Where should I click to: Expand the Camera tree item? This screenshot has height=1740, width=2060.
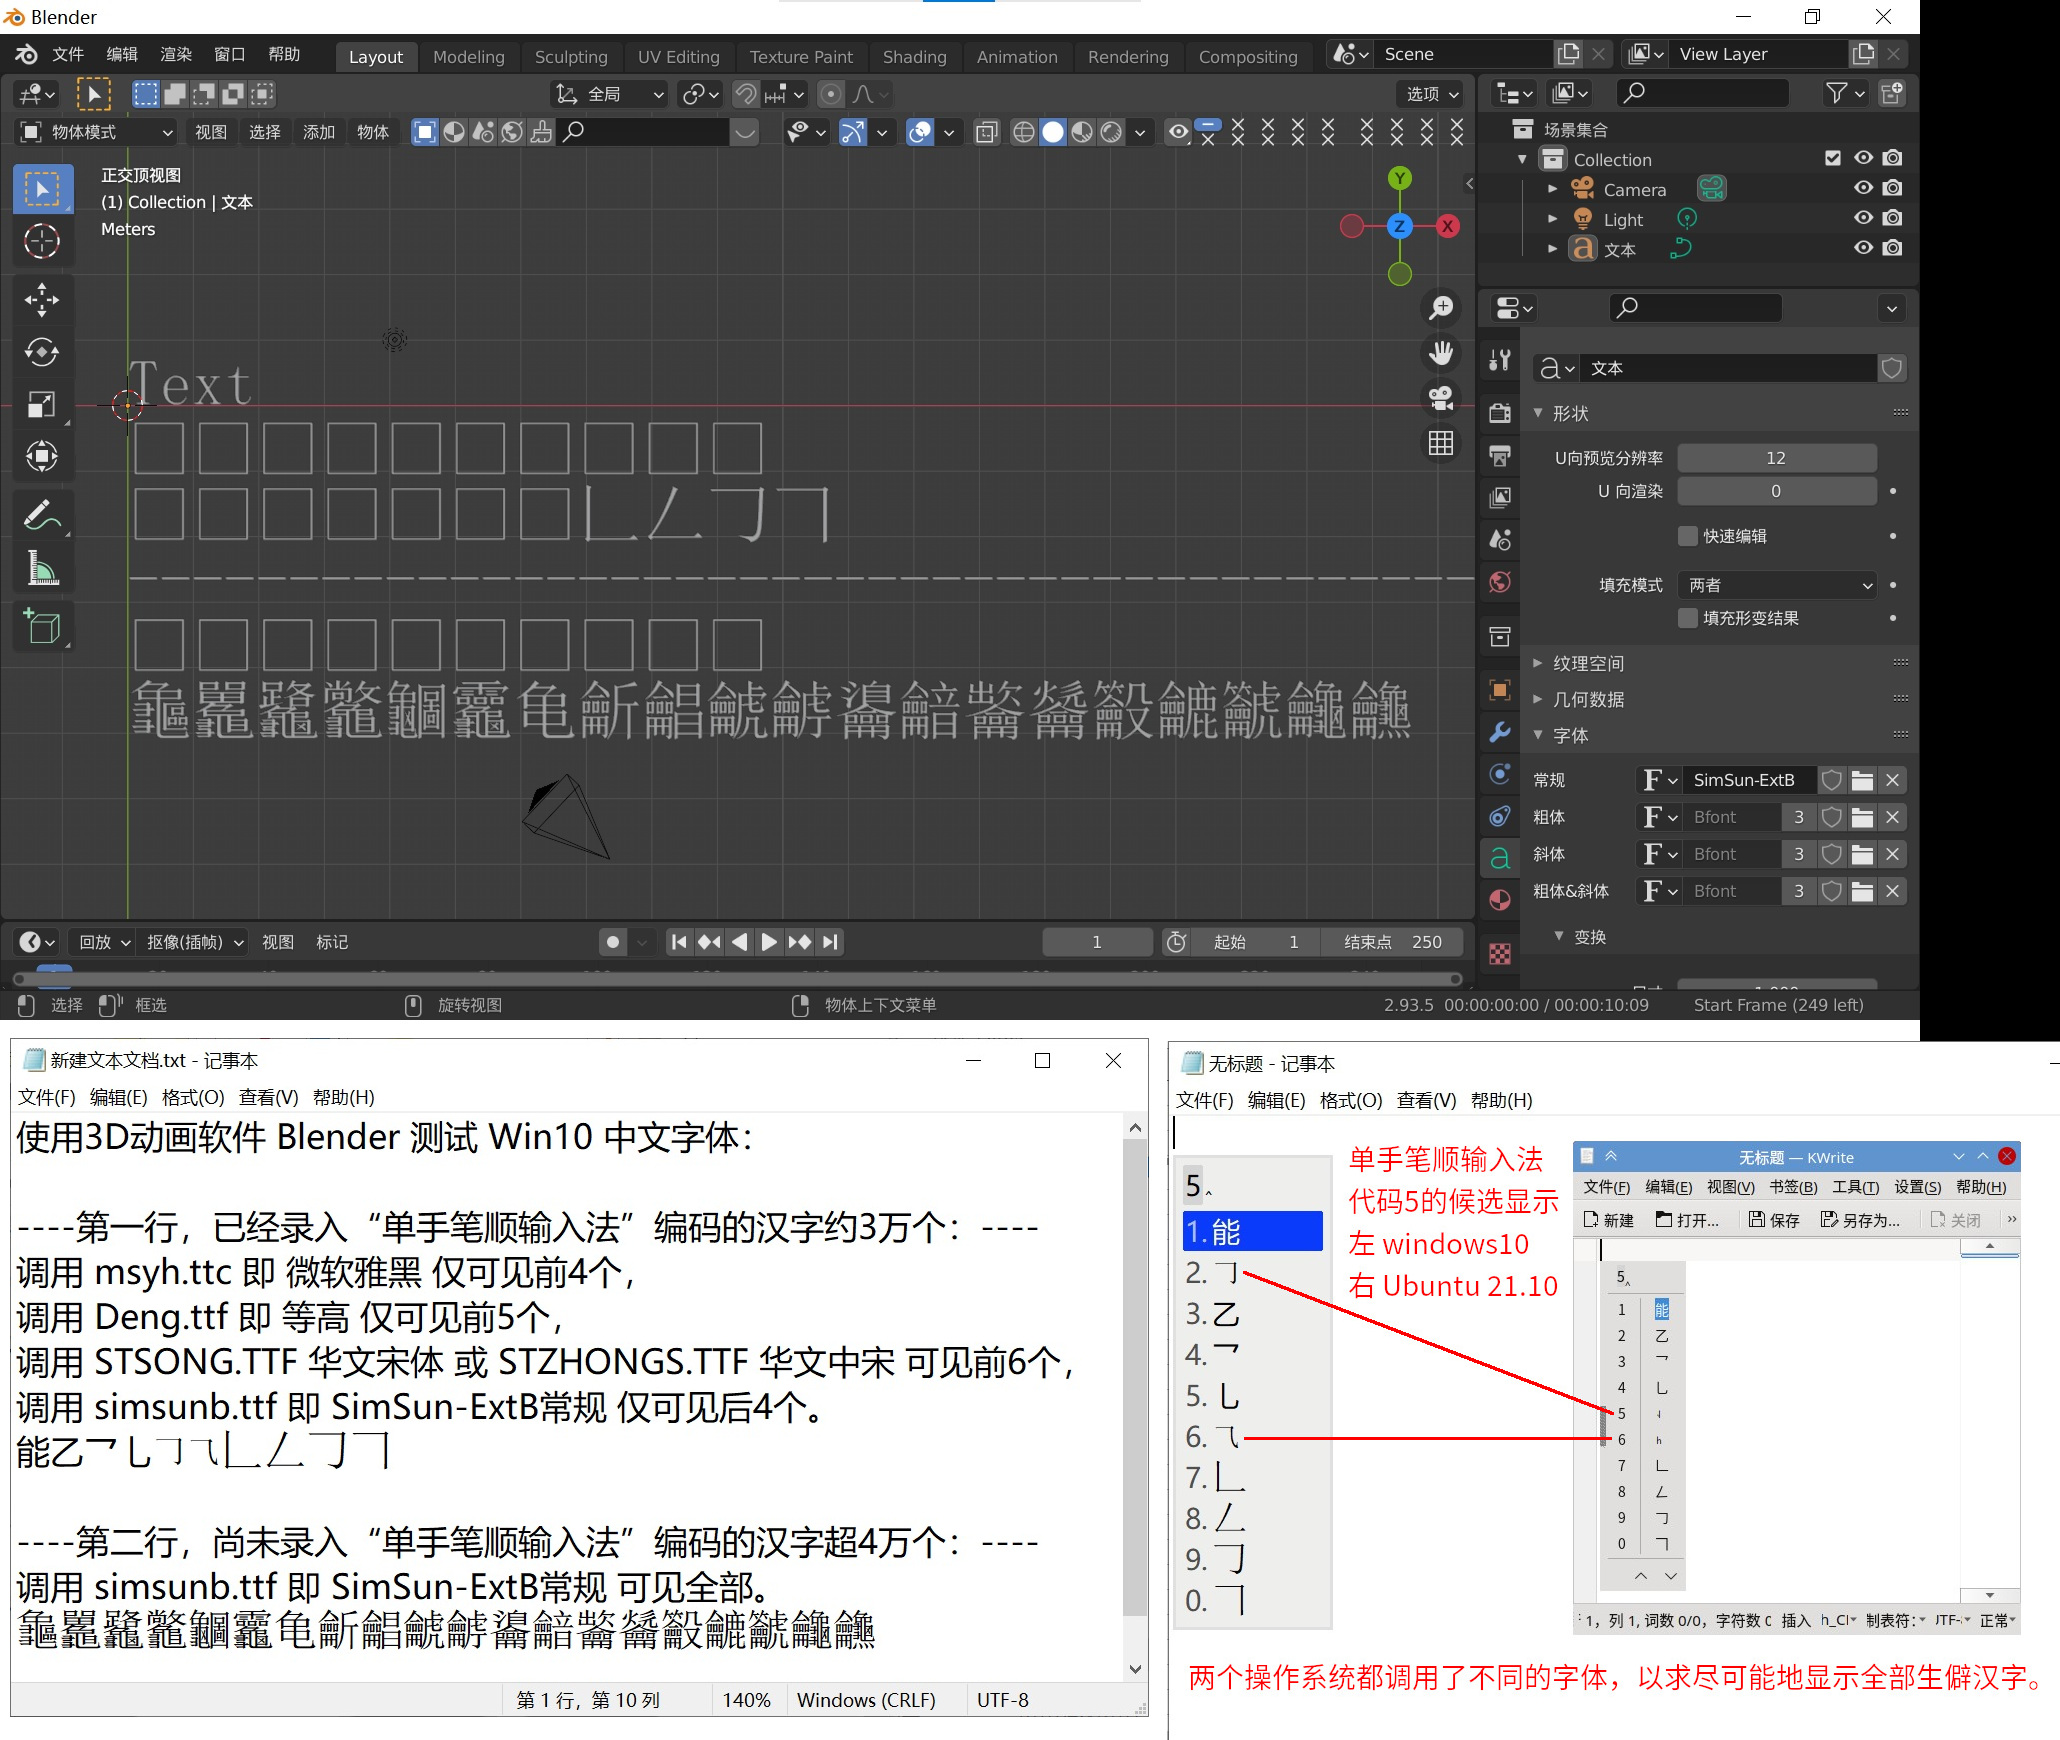pyautogui.click(x=1552, y=188)
